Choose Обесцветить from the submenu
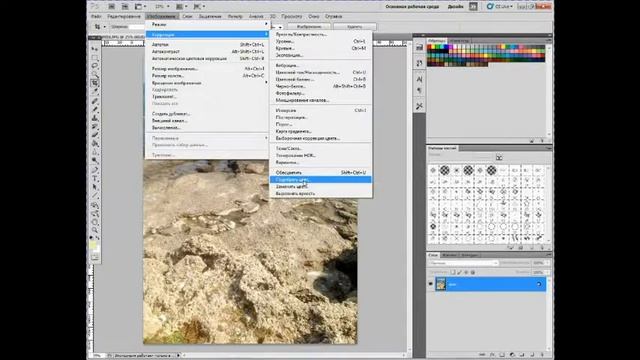This screenshot has width=640, height=360. (x=320, y=173)
